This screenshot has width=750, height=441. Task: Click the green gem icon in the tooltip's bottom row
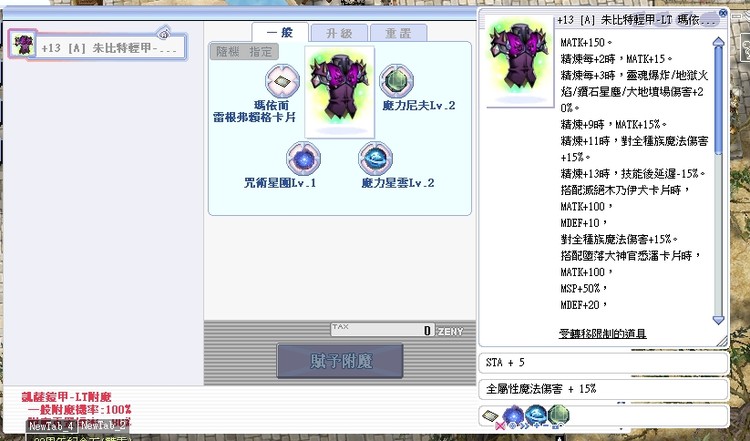click(x=559, y=414)
